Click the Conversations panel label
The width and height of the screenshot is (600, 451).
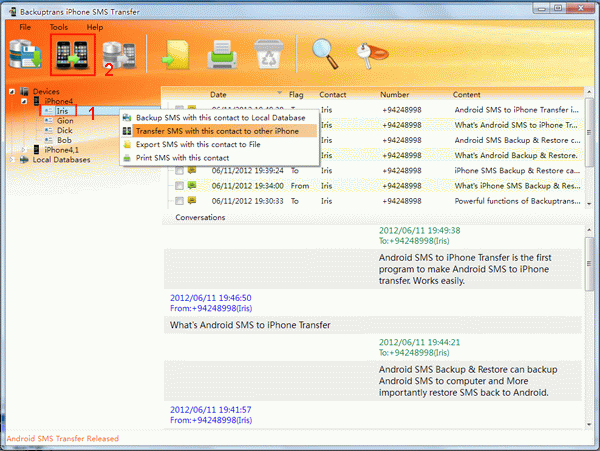[x=200, y=217]
